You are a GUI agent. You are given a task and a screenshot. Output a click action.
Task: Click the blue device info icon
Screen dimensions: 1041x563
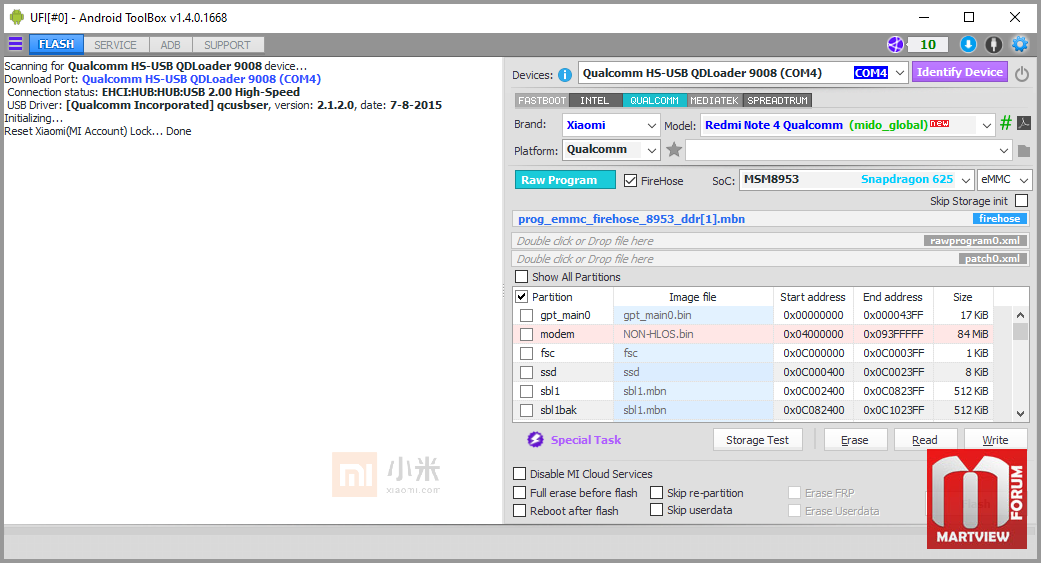point(565,75)
